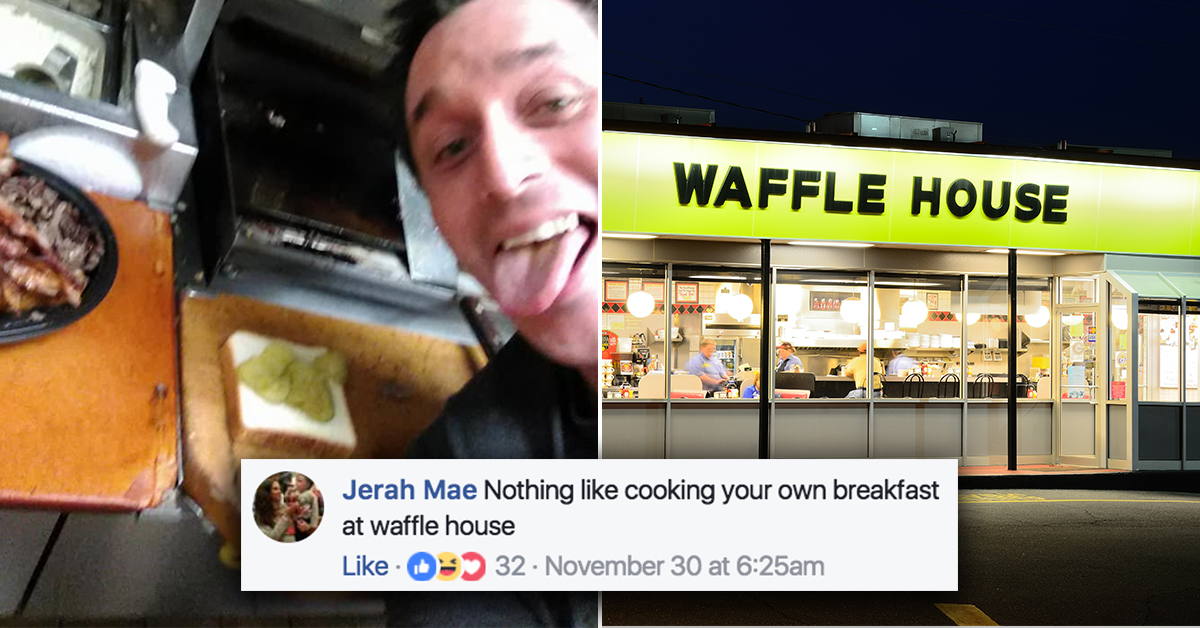Click the red heart love reaction icon
Screen dimensions: 1200x628
472,567
